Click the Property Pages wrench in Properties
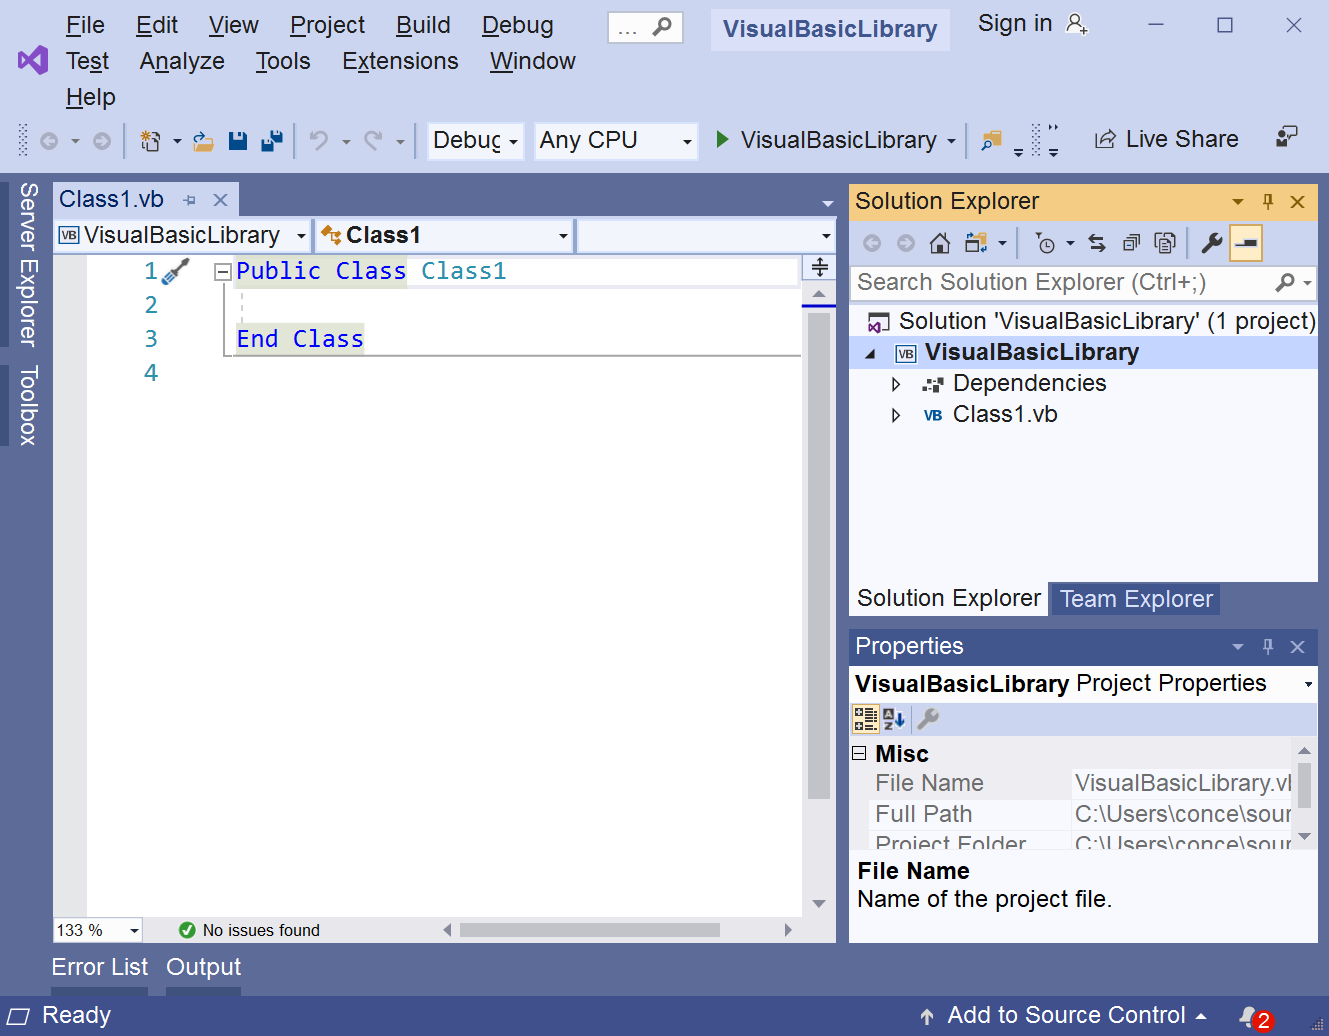The height and width of the screenshot is (1036, 1329). pos(928,719)
